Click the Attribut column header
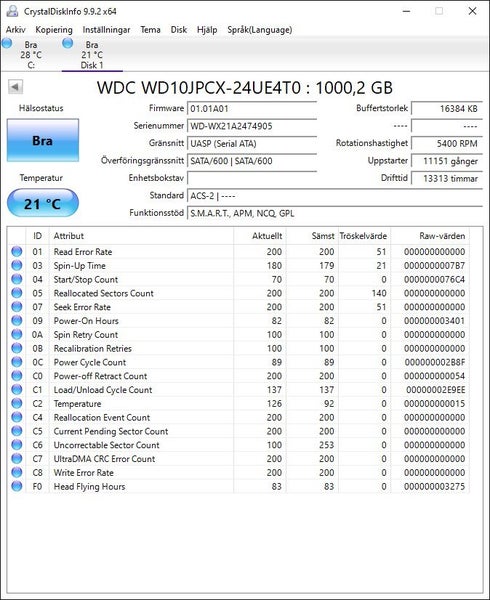The image size is (490, 600). [x=141, y=236]
